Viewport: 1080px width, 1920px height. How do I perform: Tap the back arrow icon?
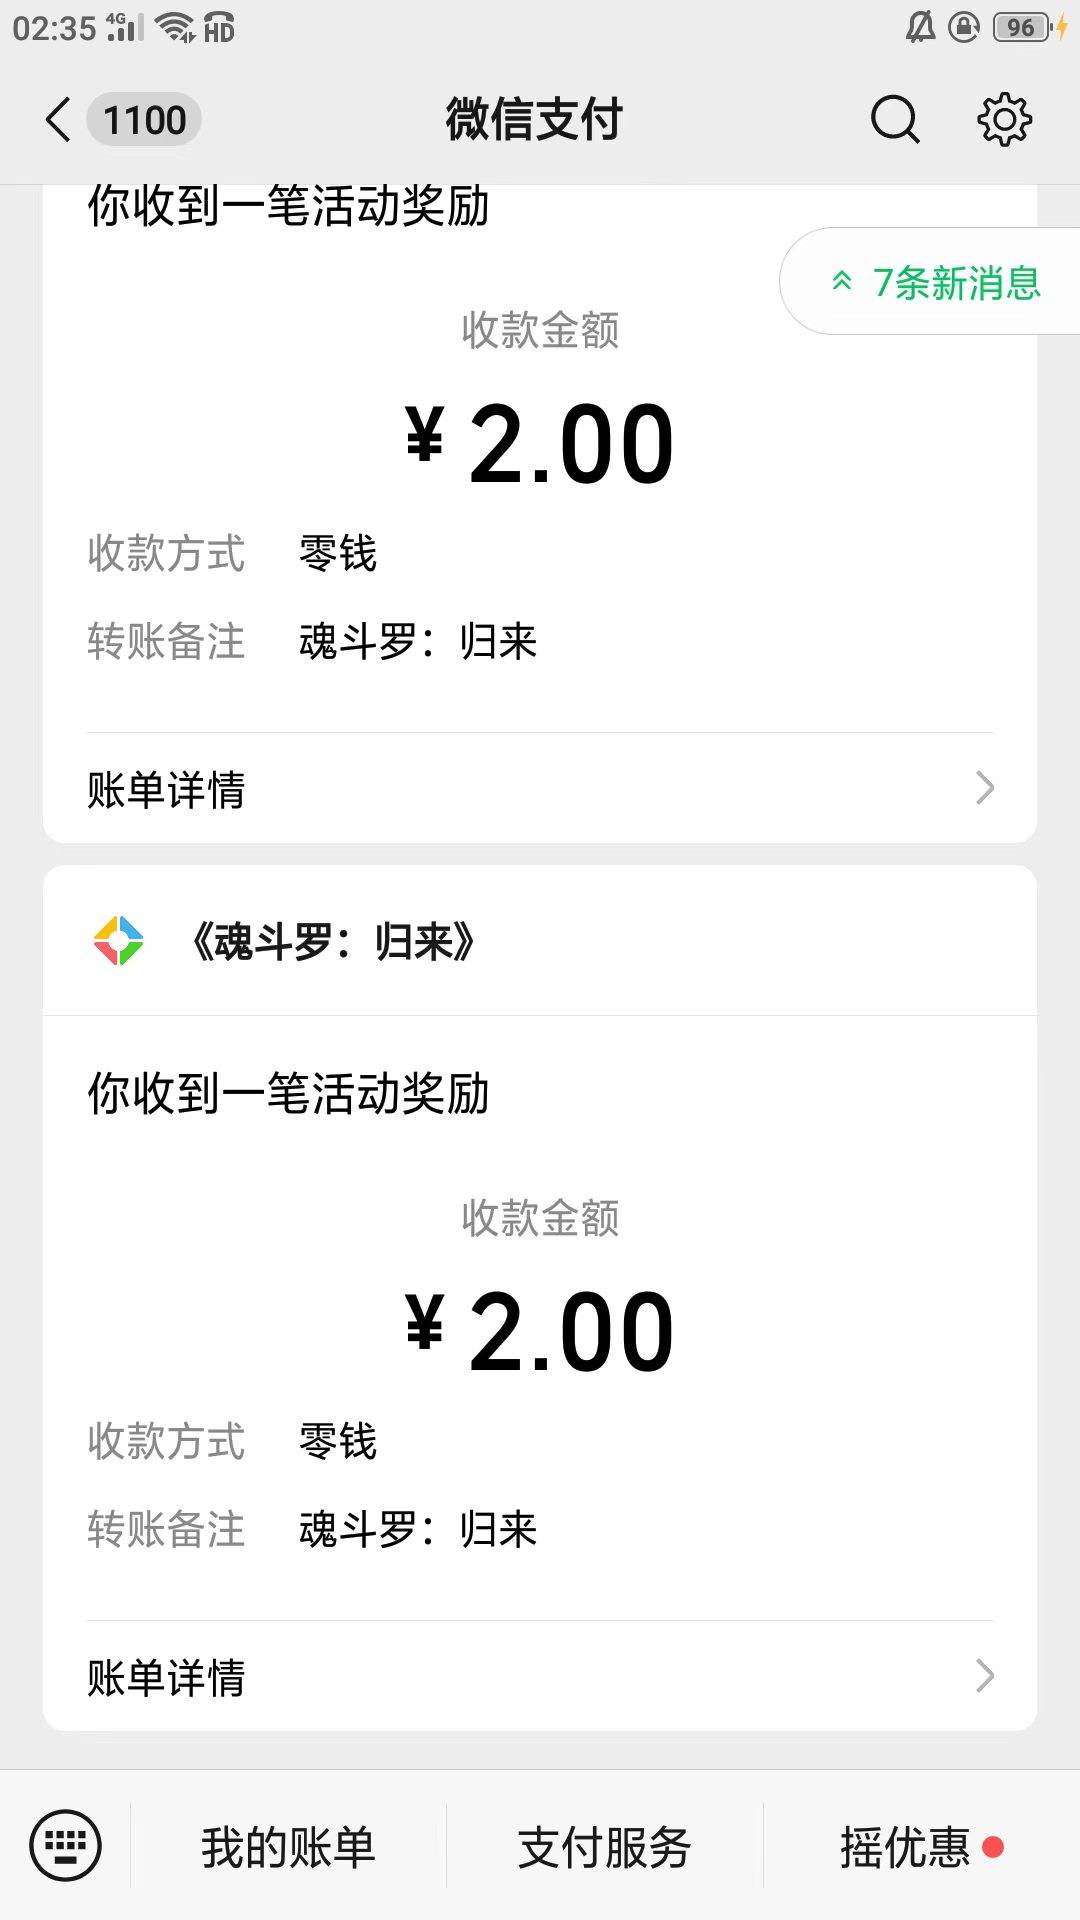pos(58,120)
